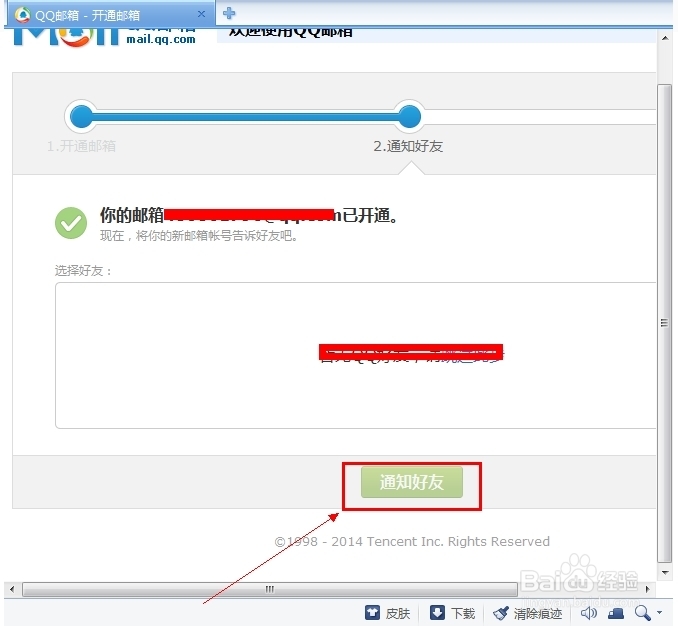Viewport: 678px width, 626px height.
Task: Click the horizontal scrollbar thumb
Action: (270, 589)
